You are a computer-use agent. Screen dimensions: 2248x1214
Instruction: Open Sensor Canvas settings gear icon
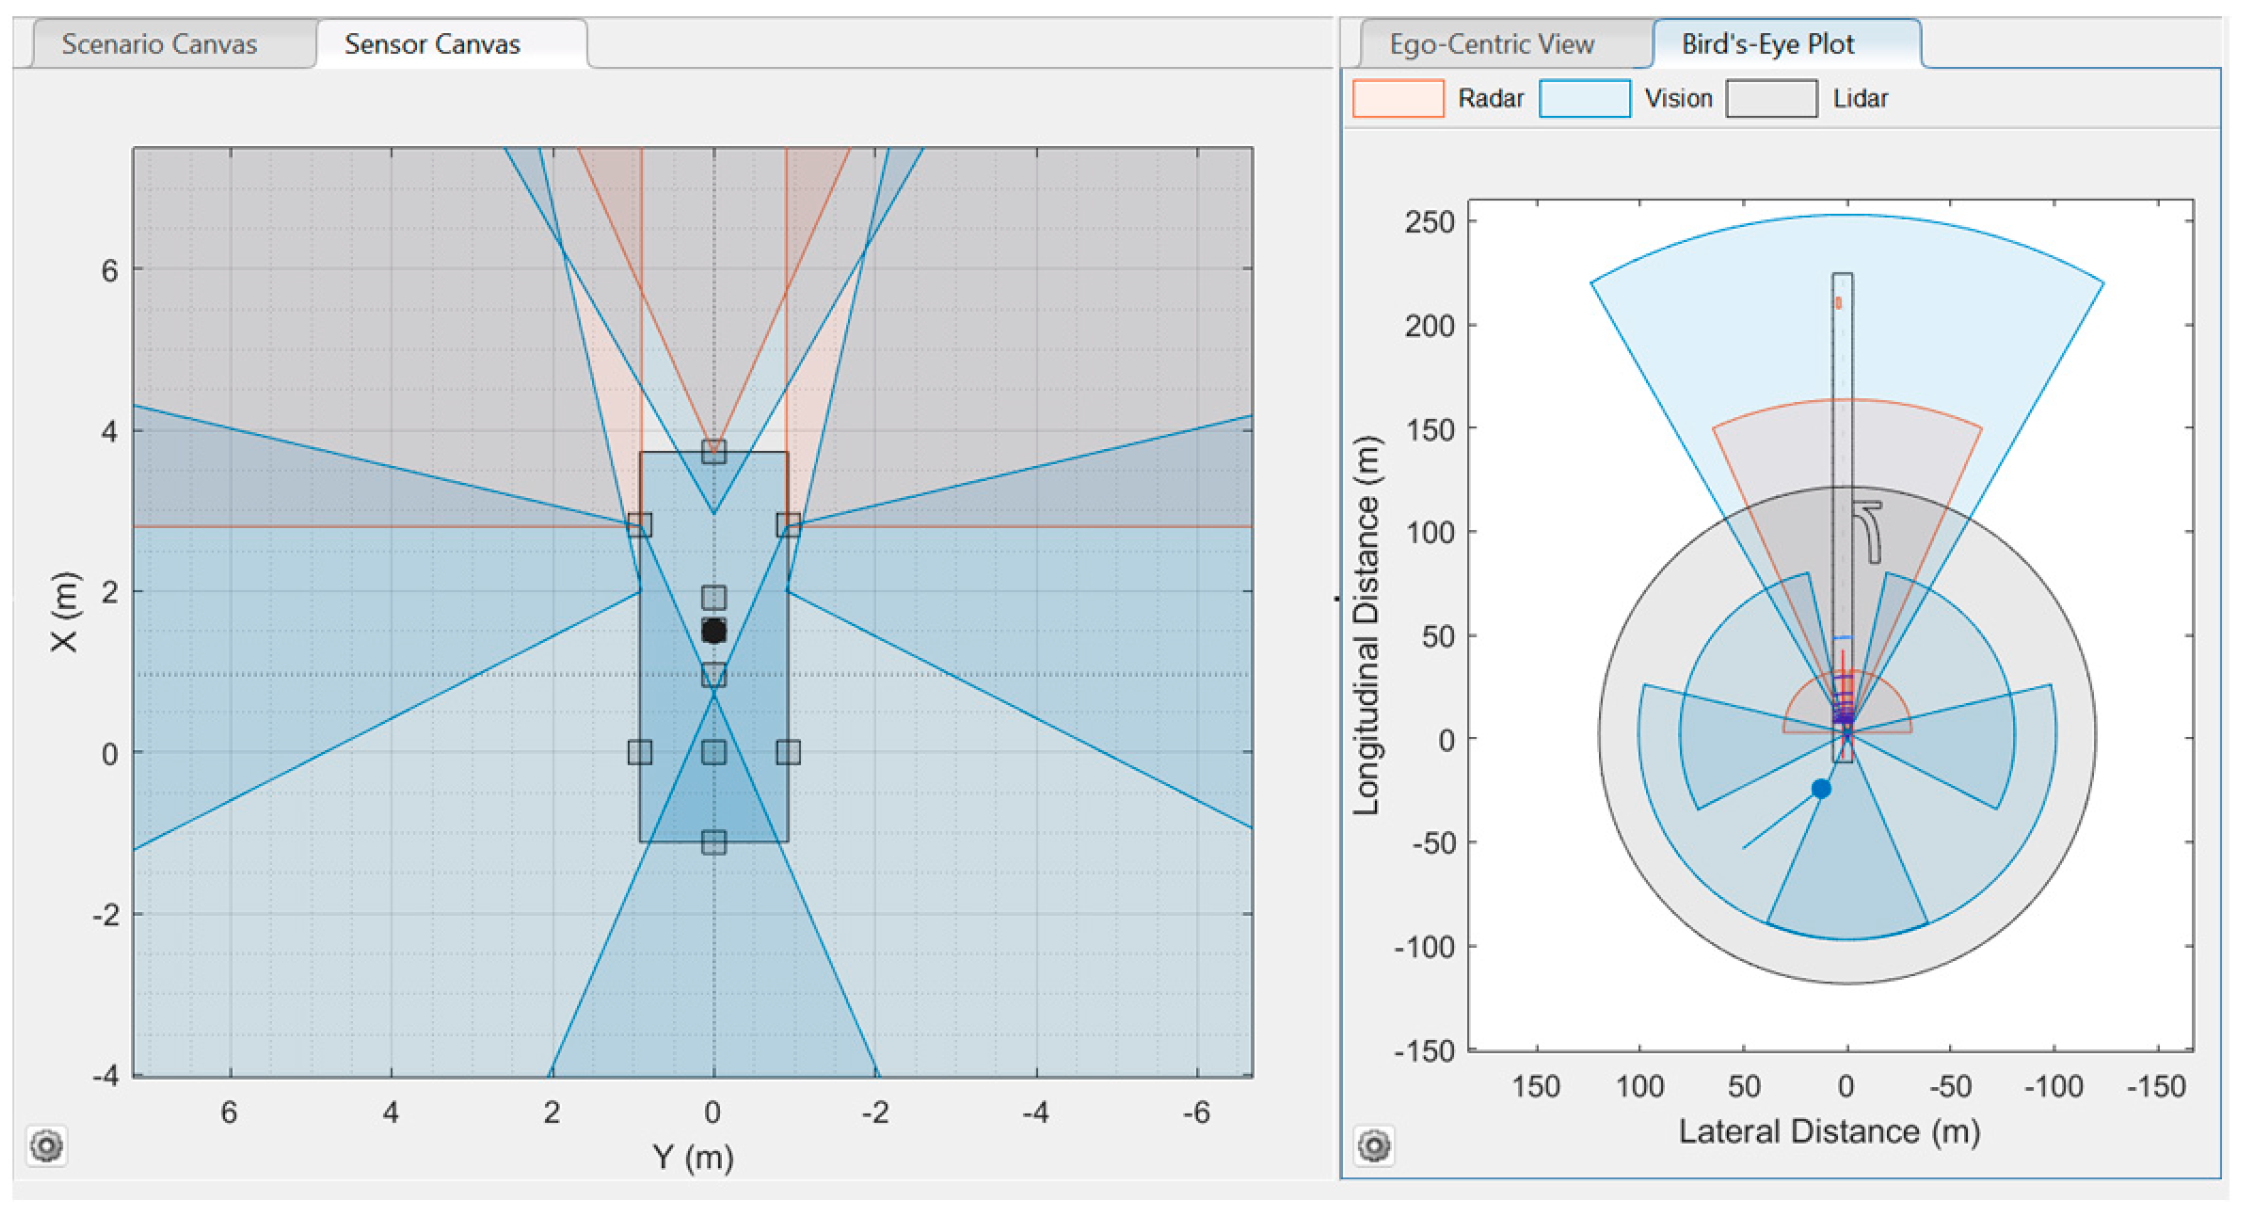click(47, 1145)
